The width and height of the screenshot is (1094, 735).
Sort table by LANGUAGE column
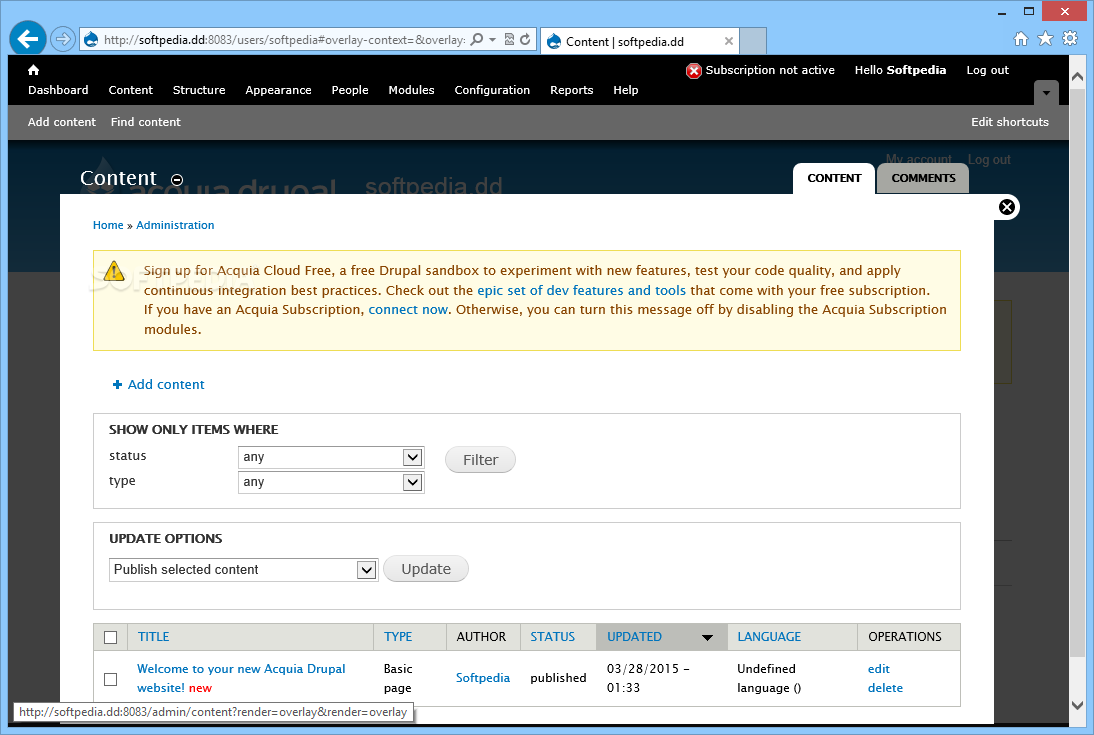point(769,637)
